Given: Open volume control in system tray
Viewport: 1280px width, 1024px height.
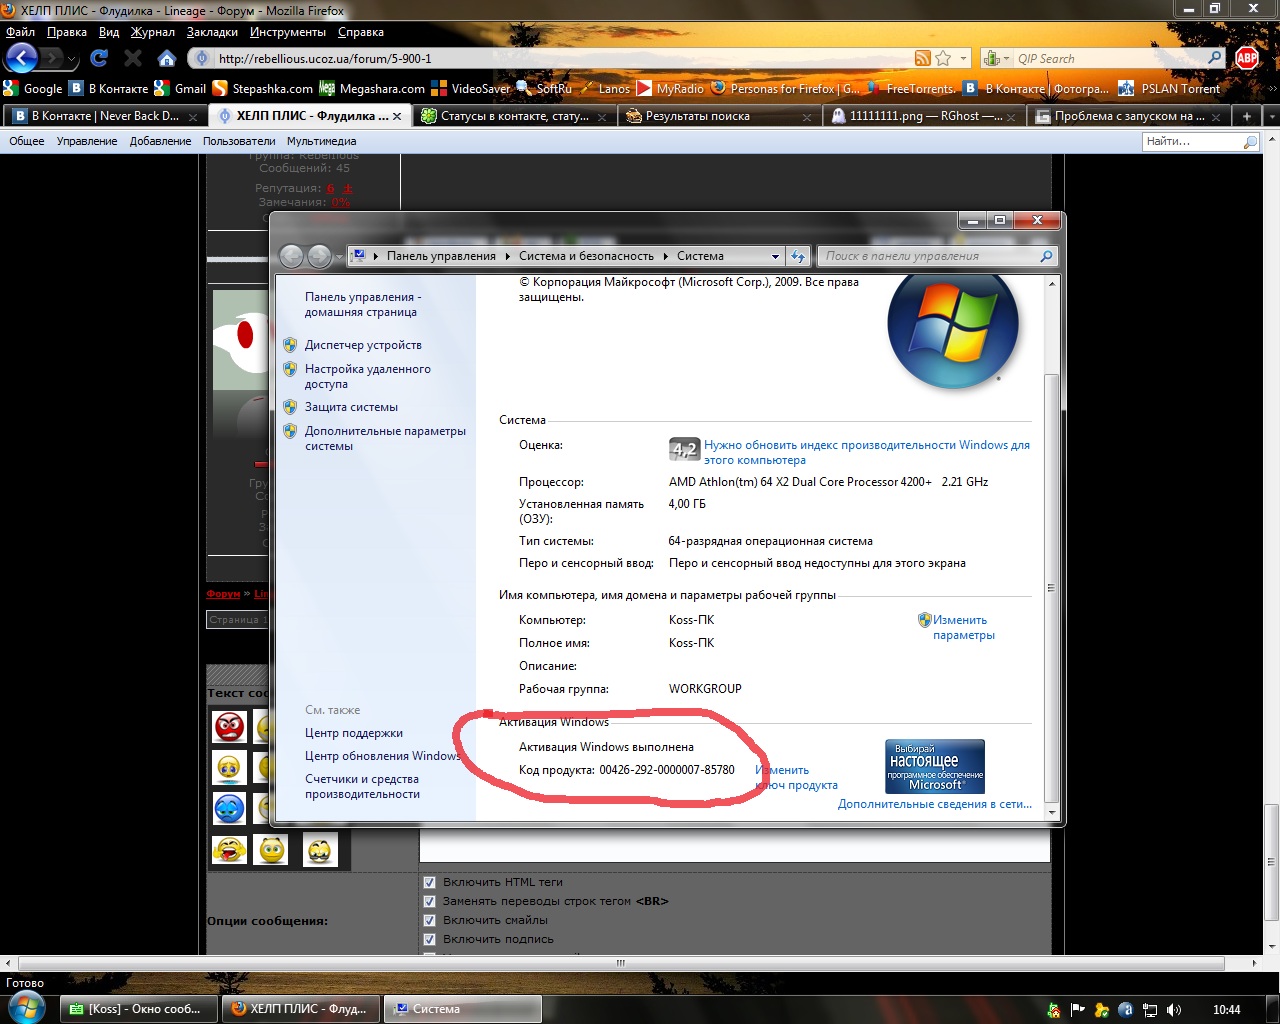Looking at the screenshot, I should pos(1174,1010).
